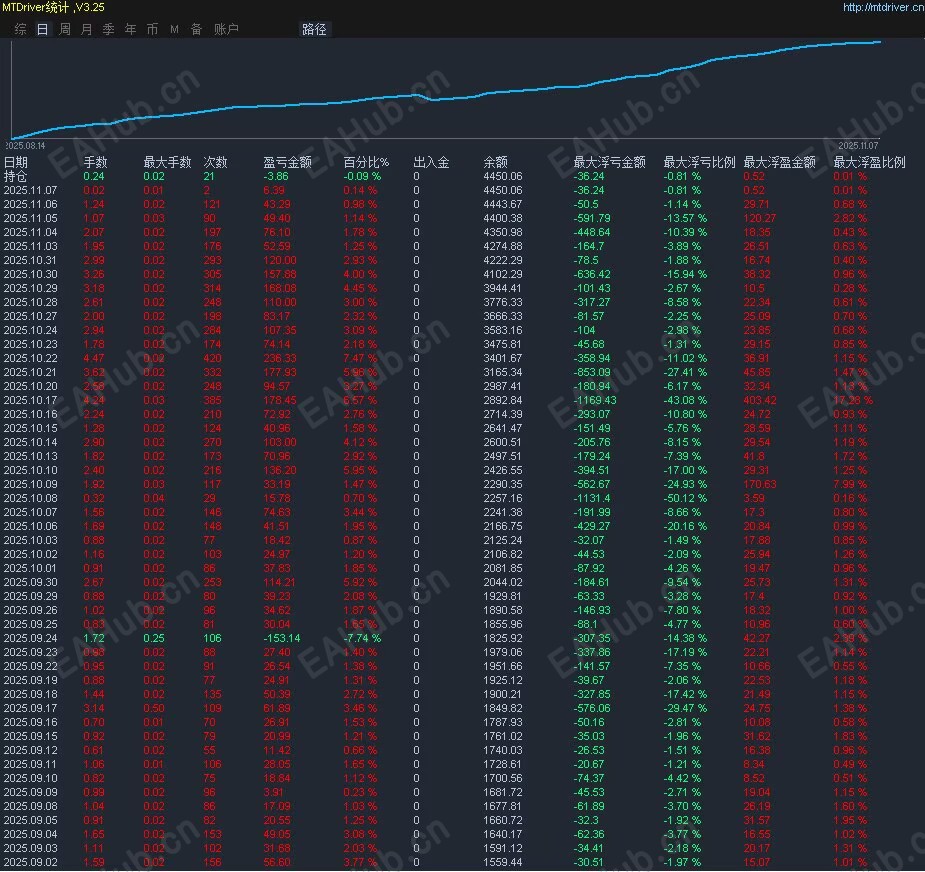Click balance value 1559.44
925x872 pixels.
coord(503,862)
